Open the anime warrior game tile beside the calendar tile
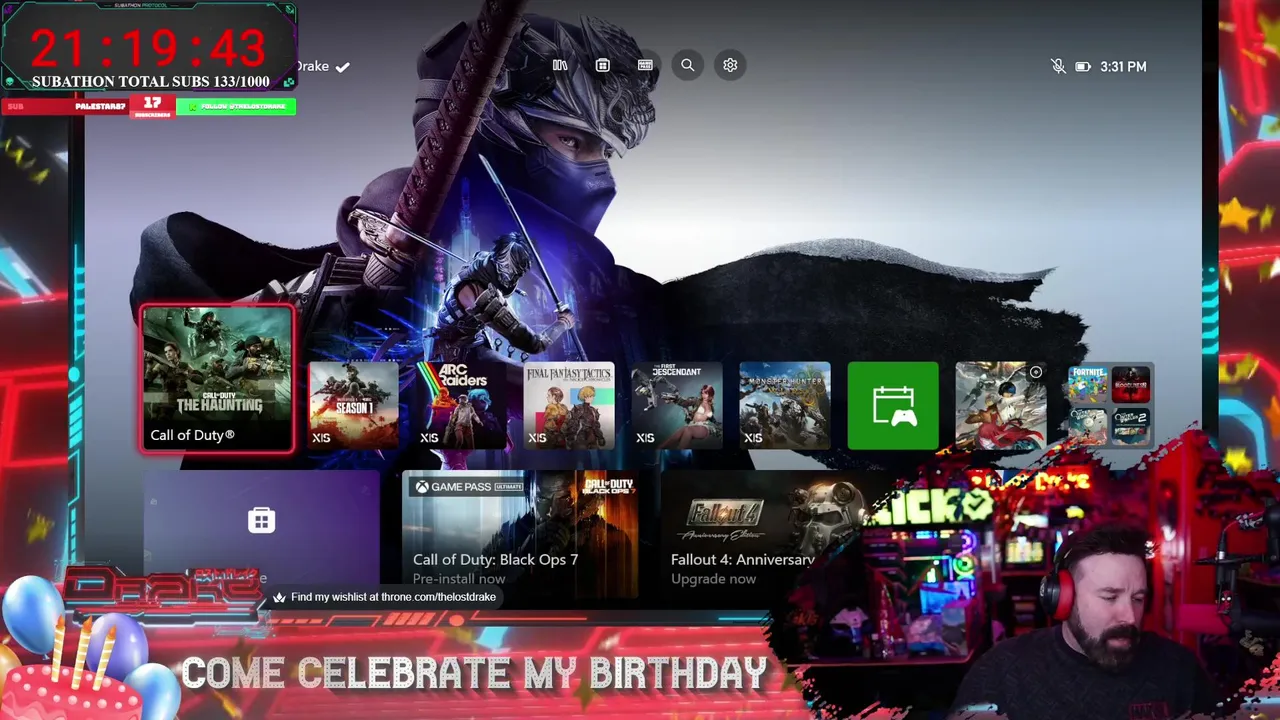Screen dimensions: 1280x720 pyautogui.click(x=1001, y=405)
